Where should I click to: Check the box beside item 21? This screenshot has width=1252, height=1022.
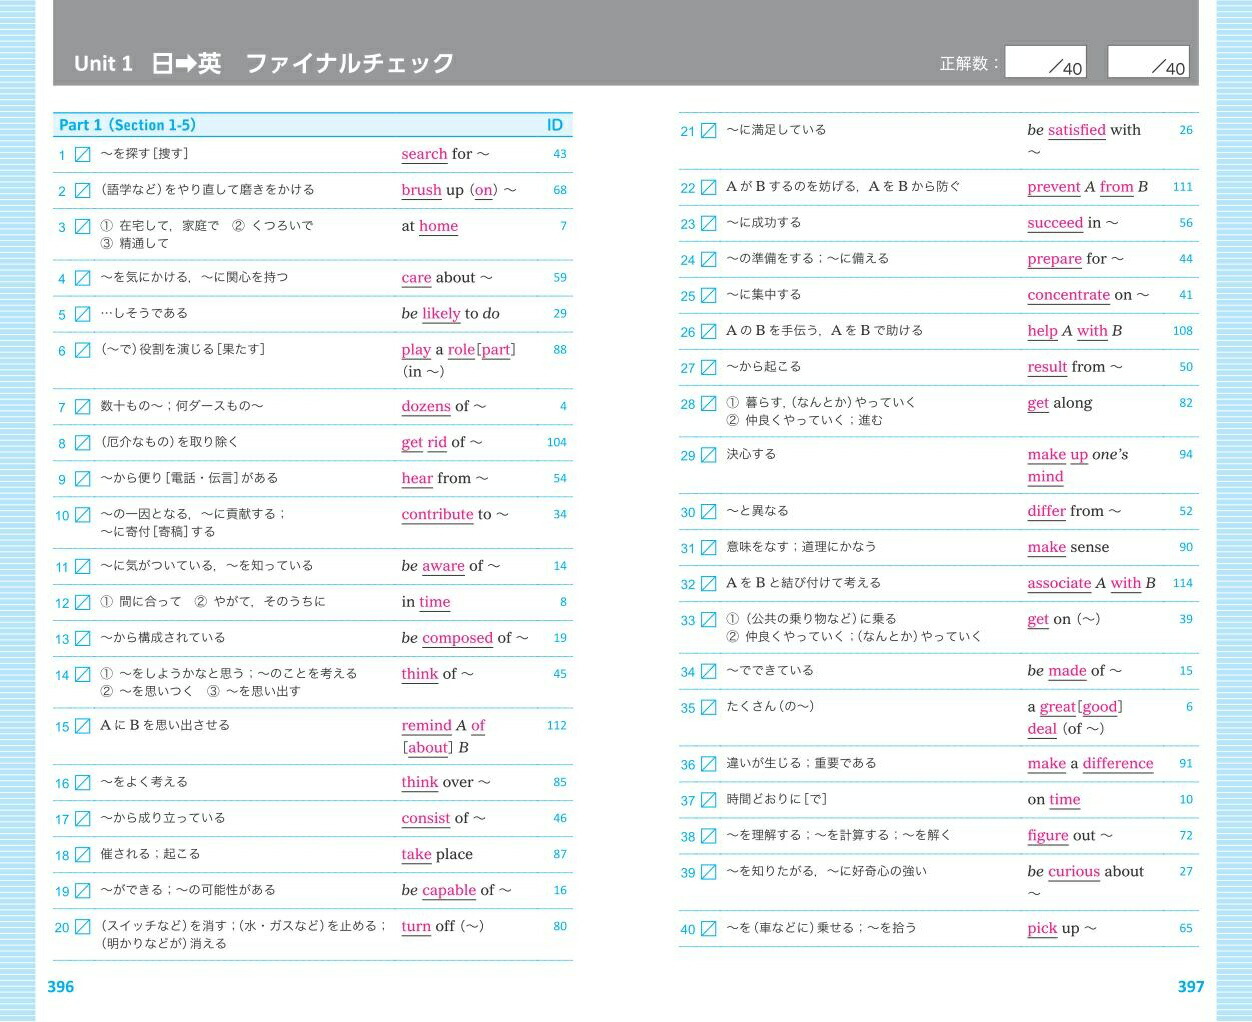pyautogui.click(x=708, y=131)
